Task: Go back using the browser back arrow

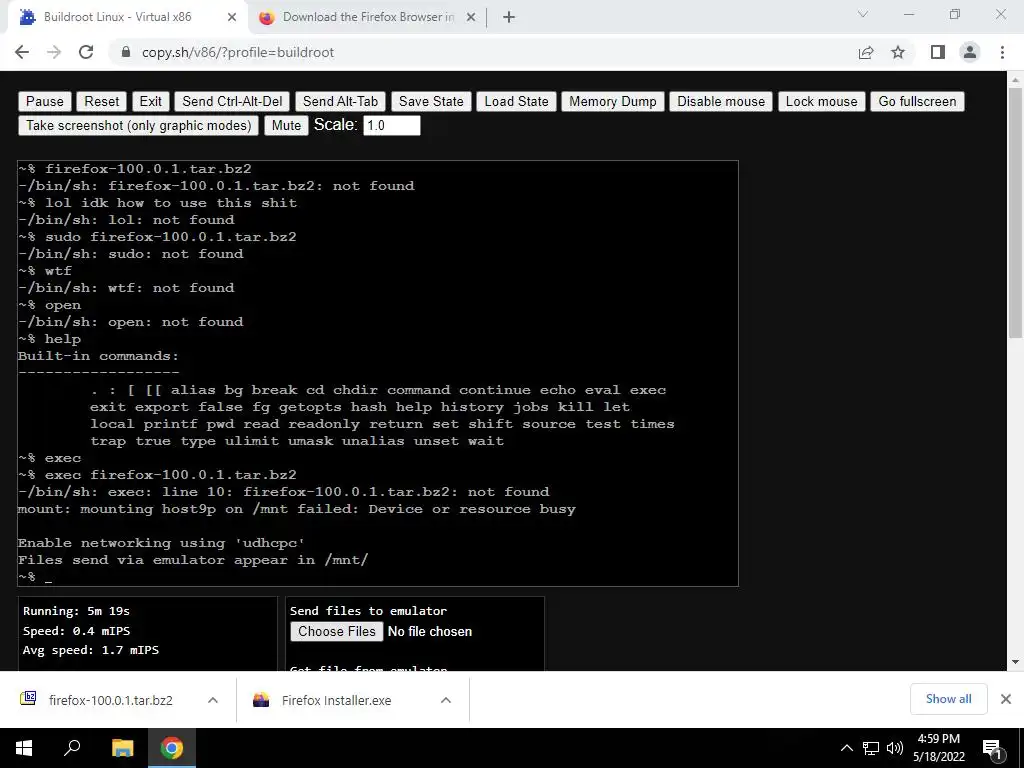Action: point(22,52)
